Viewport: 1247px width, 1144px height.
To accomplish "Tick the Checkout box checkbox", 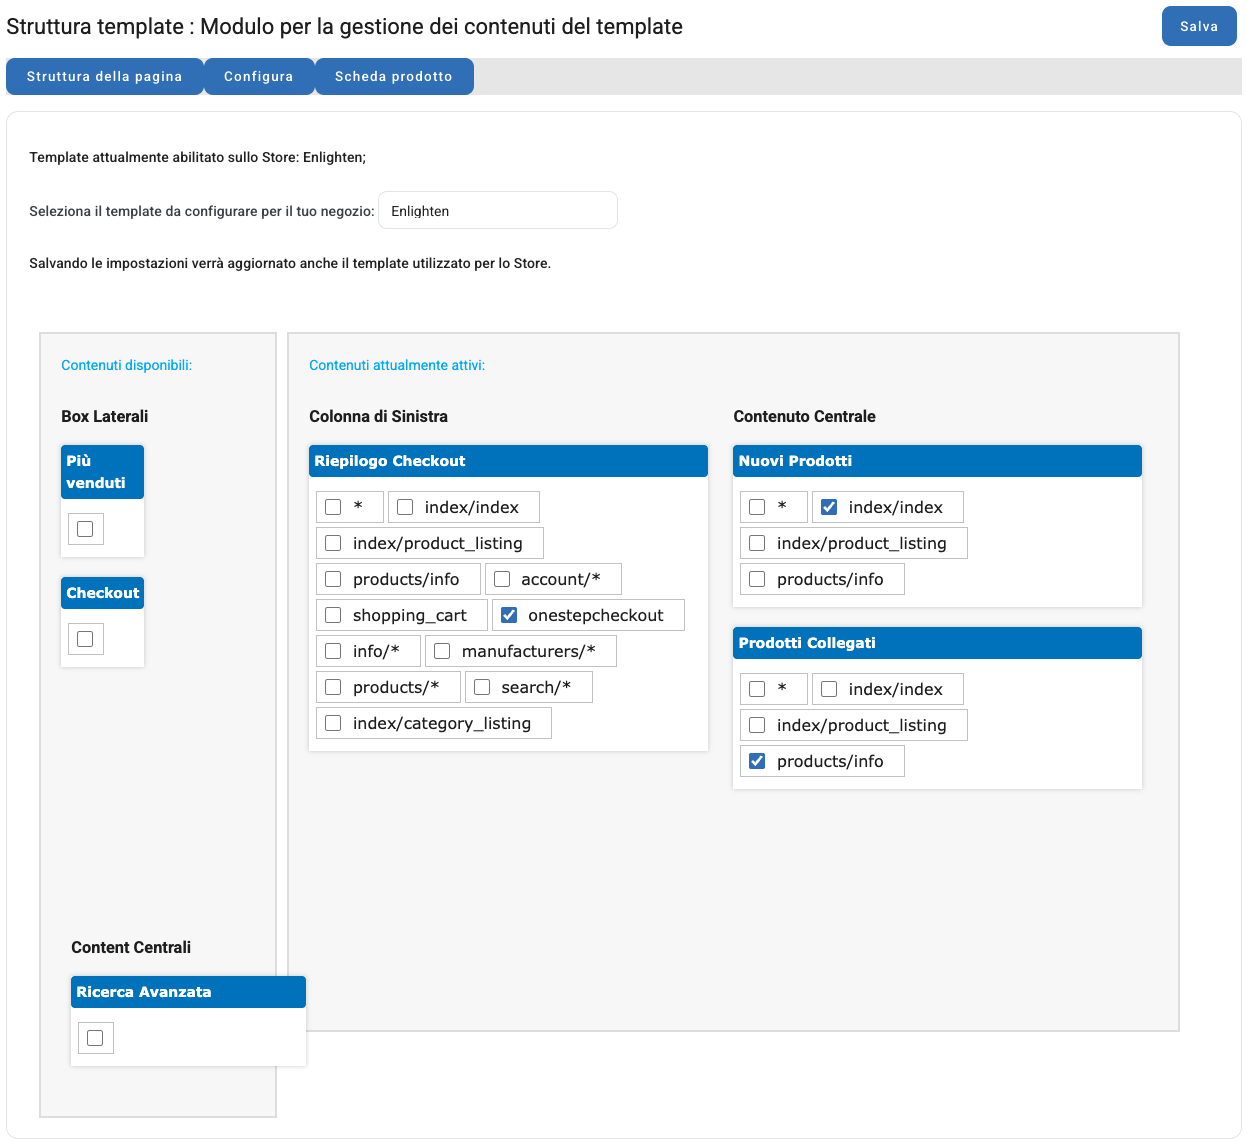I will pyautogui.click(x=85, y=639).
